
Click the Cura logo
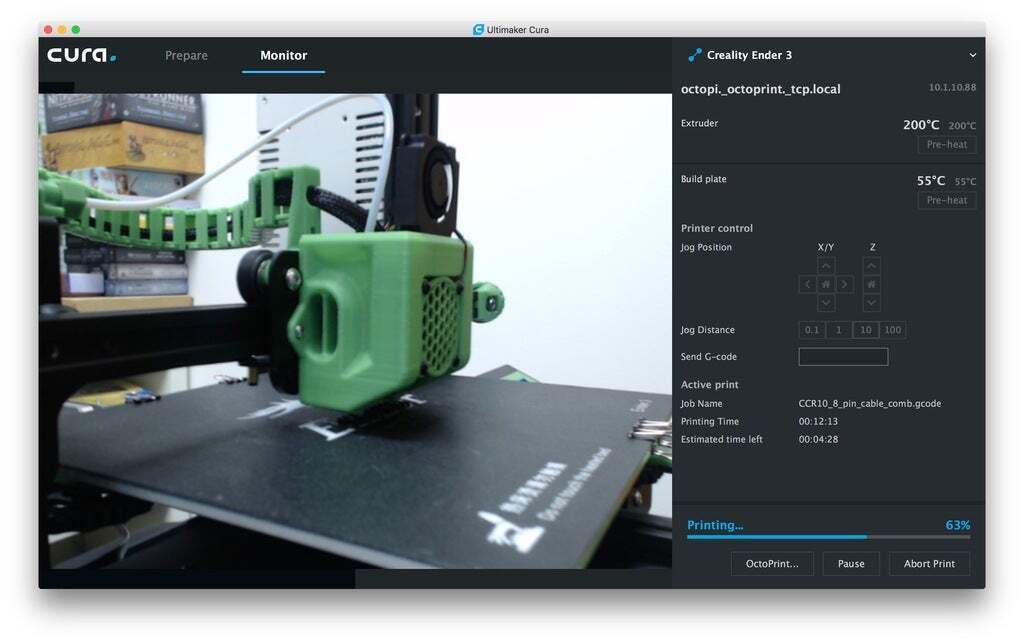coord(82,55)
